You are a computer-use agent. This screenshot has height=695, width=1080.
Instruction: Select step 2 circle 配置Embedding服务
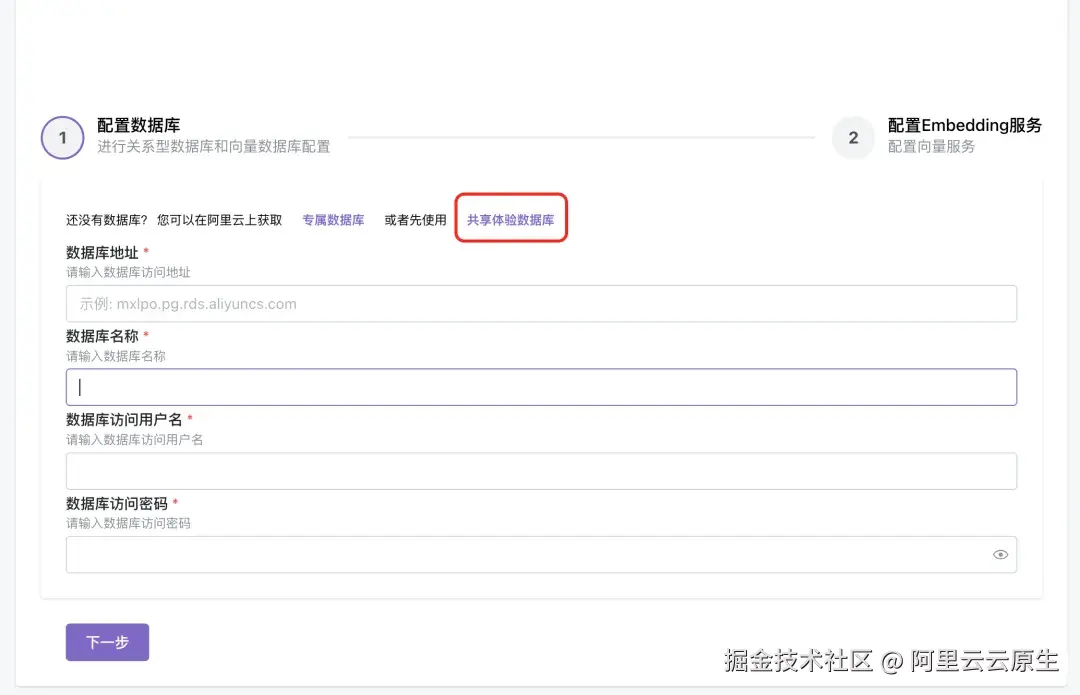[x=853, y=138]
